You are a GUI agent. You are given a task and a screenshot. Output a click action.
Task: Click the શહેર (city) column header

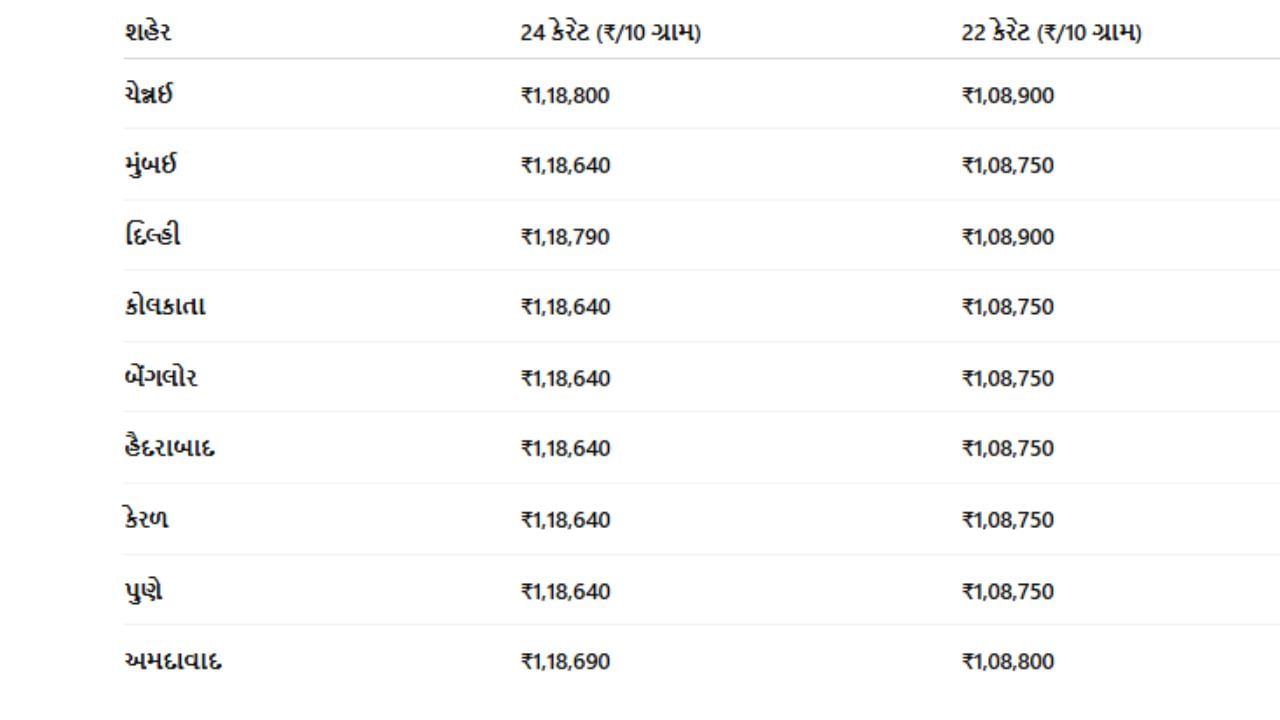[148, 32]
